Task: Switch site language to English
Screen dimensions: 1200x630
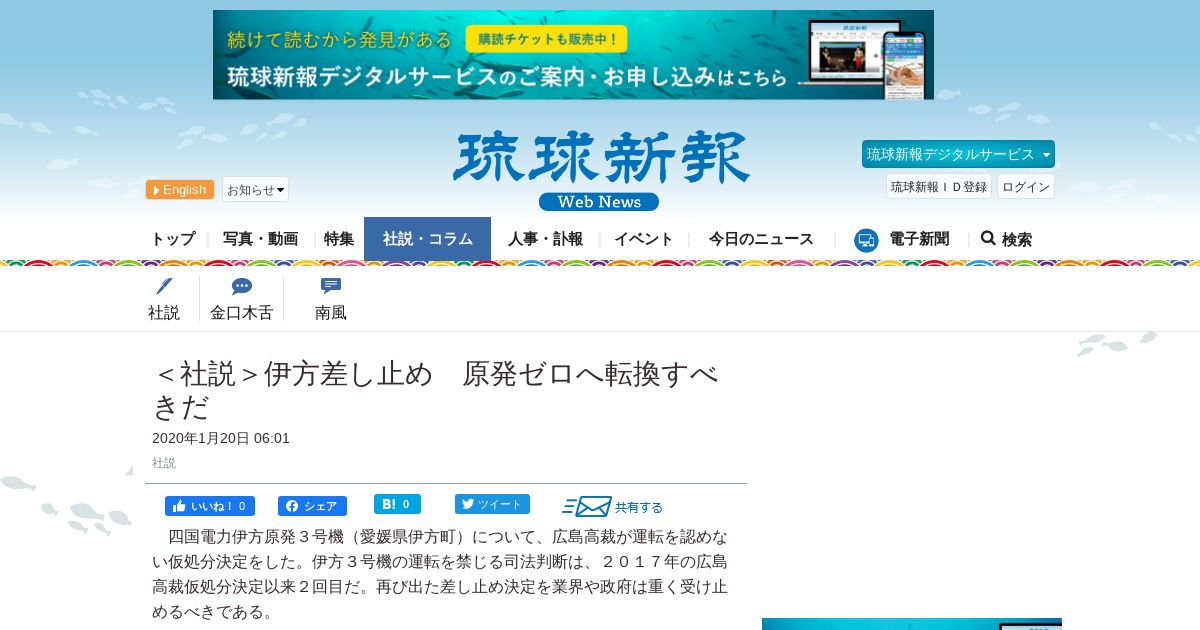Action: 180,190
